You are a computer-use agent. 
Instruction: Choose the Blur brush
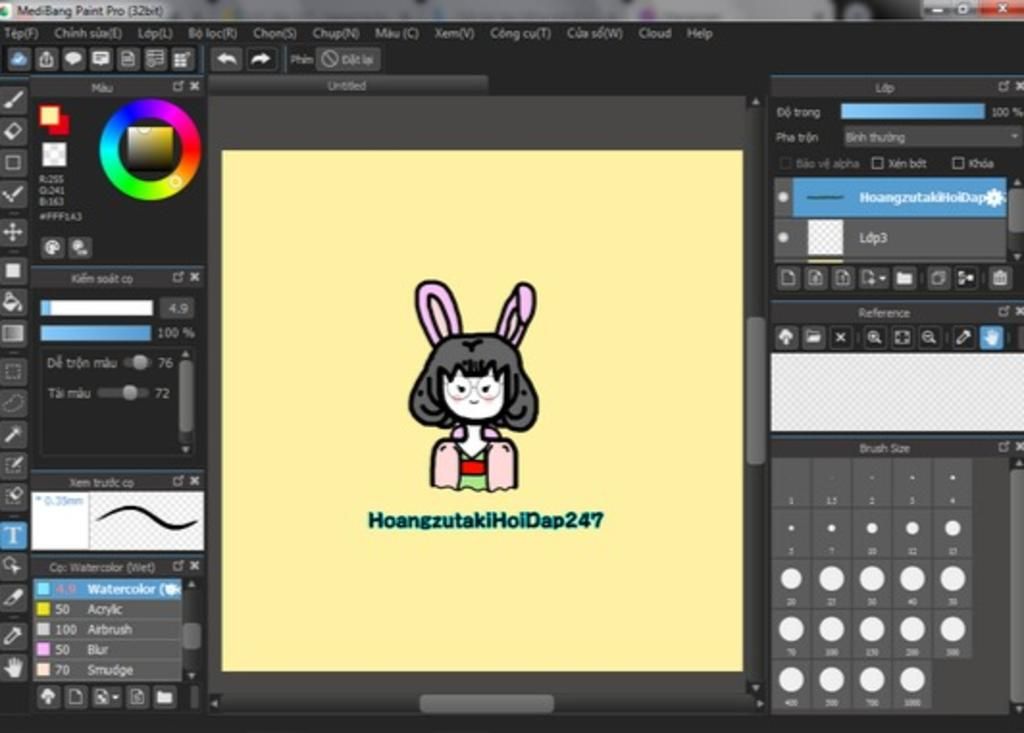point(108,649)
